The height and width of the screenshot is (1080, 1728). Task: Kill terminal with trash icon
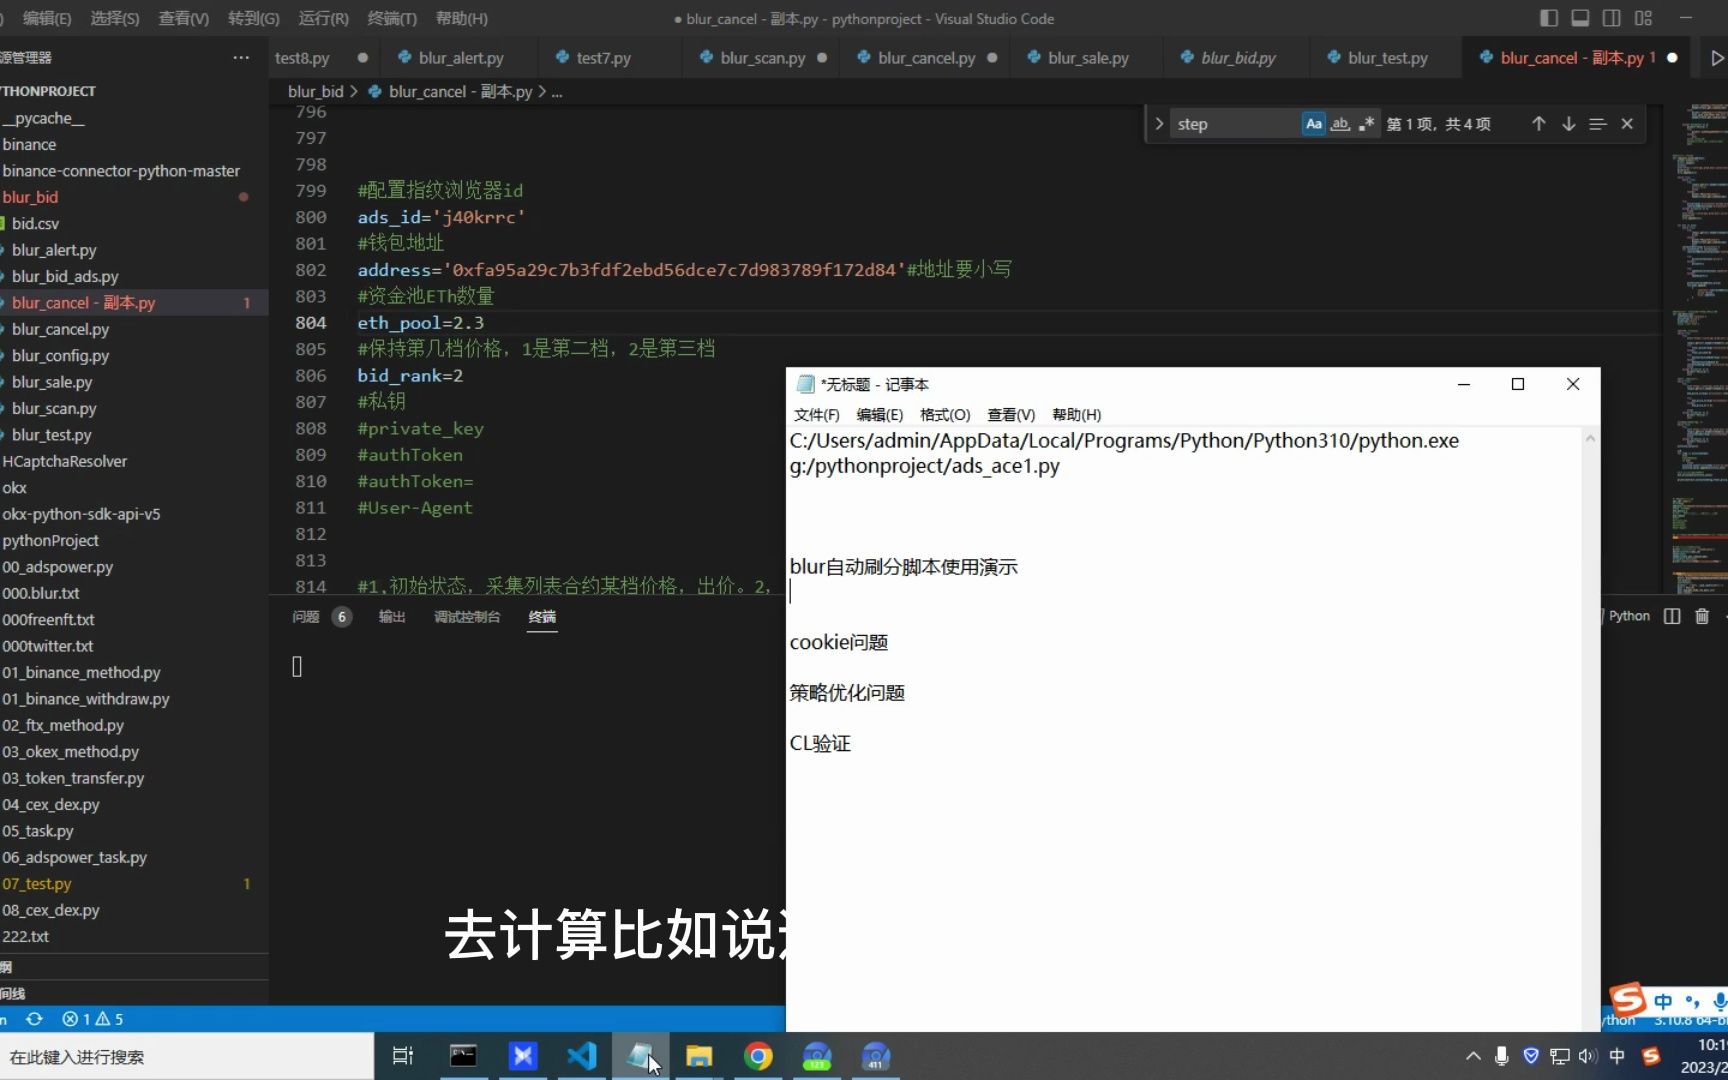tap(1702, 616)
